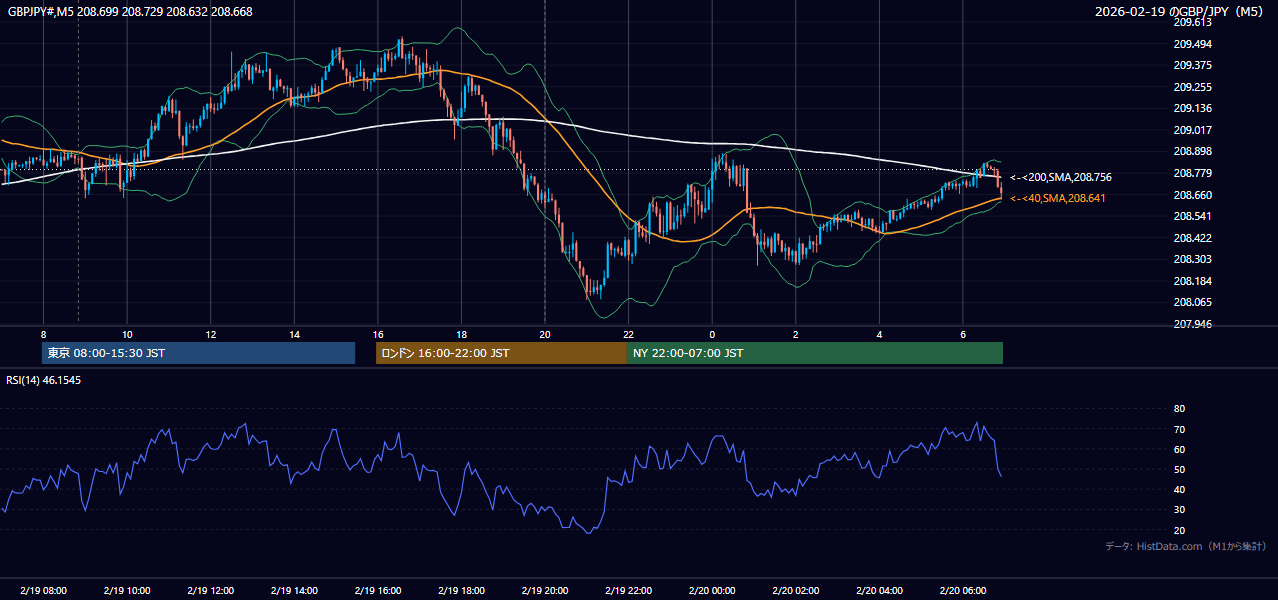Click hour tick '18' under the candlestick chart
Screen dimensions: 1278x600
(x=461, y=334)
